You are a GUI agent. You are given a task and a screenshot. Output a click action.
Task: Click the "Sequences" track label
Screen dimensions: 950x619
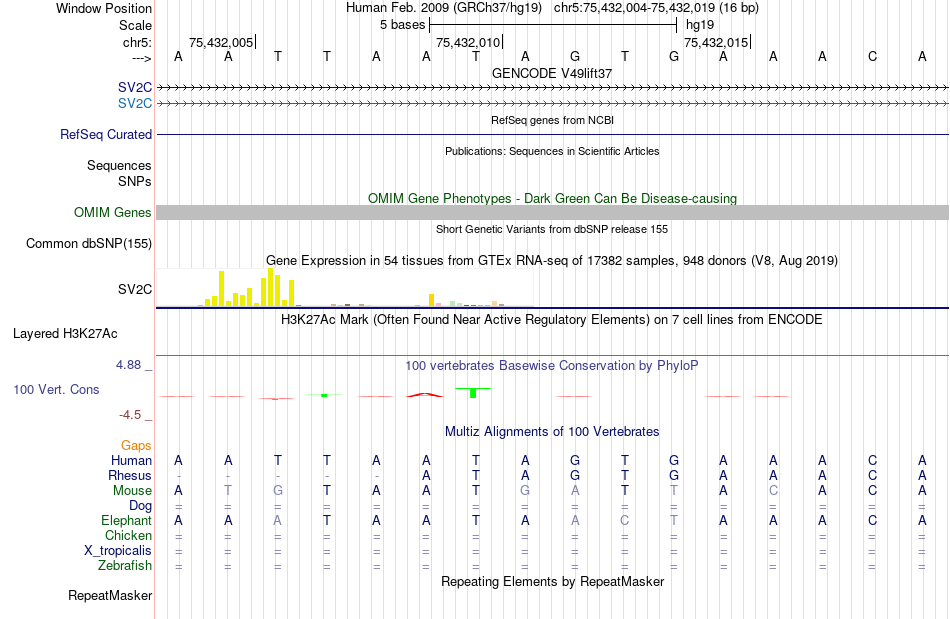(119, 165)
